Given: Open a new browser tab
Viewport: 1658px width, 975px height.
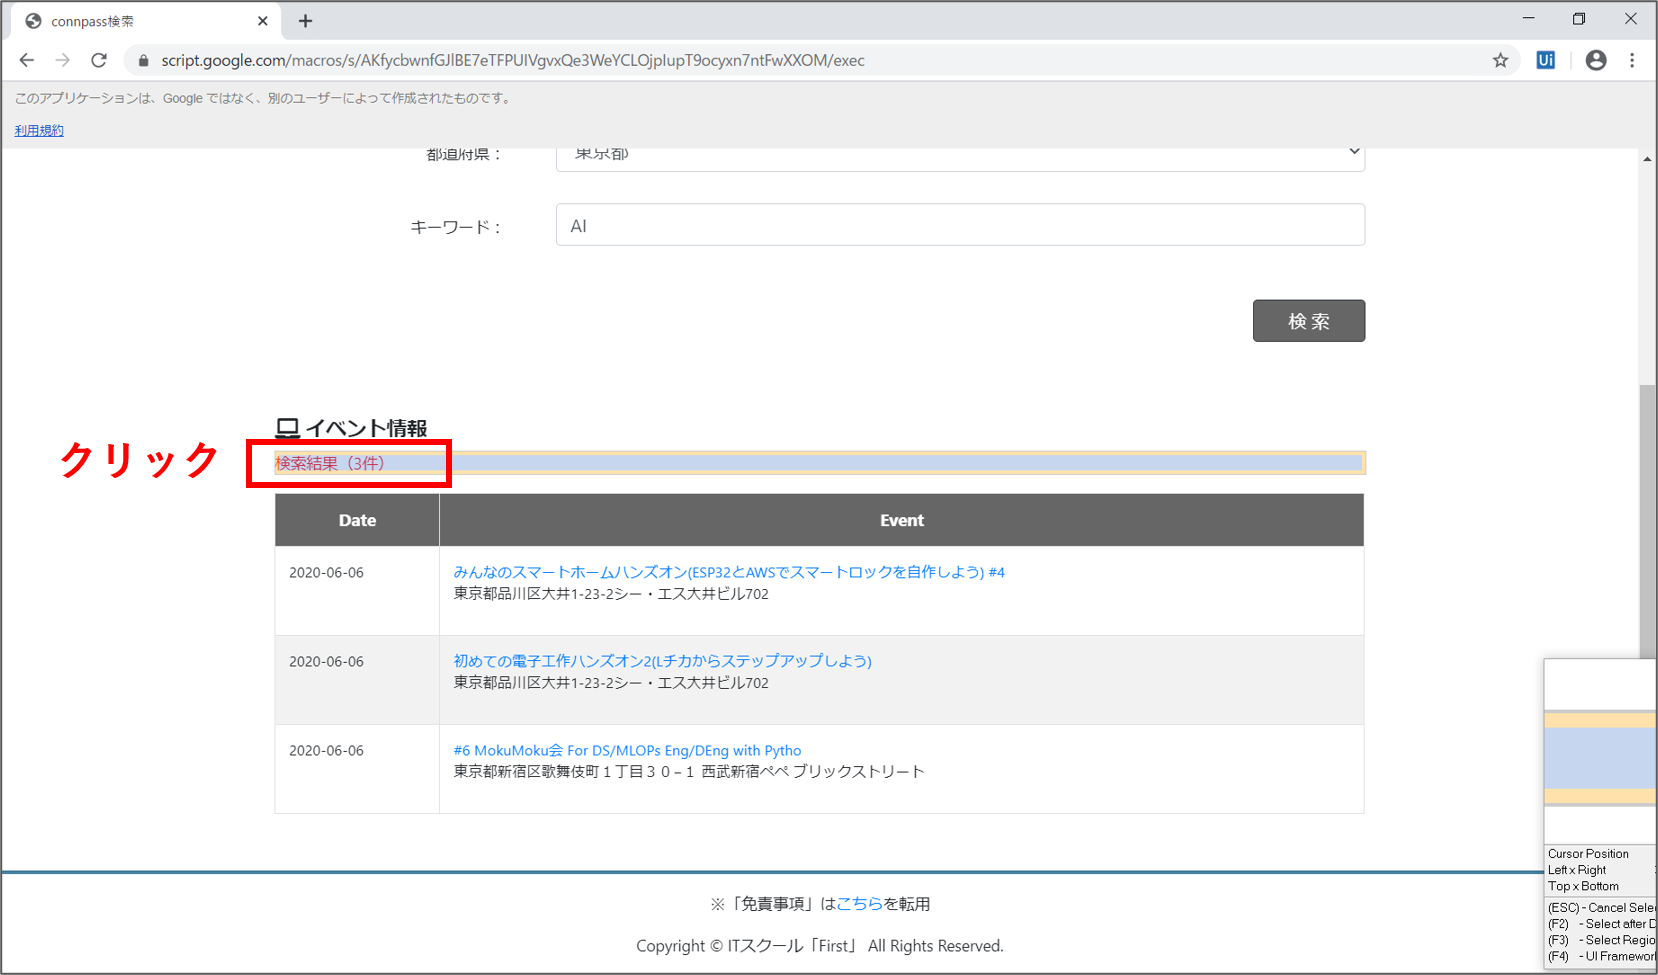Looking at the screenshot, I should tap(306, 21).
